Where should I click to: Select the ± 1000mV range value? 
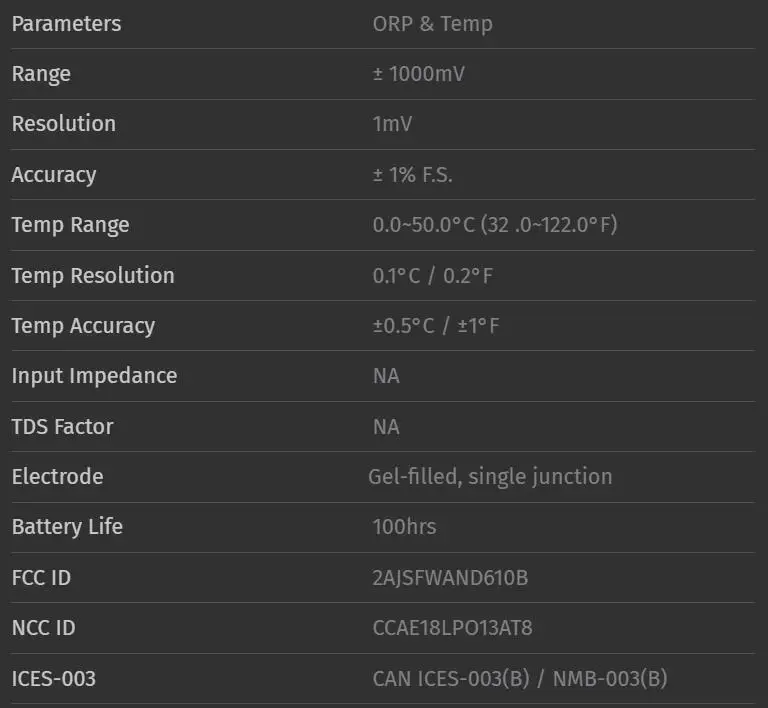tap(418, 74)
